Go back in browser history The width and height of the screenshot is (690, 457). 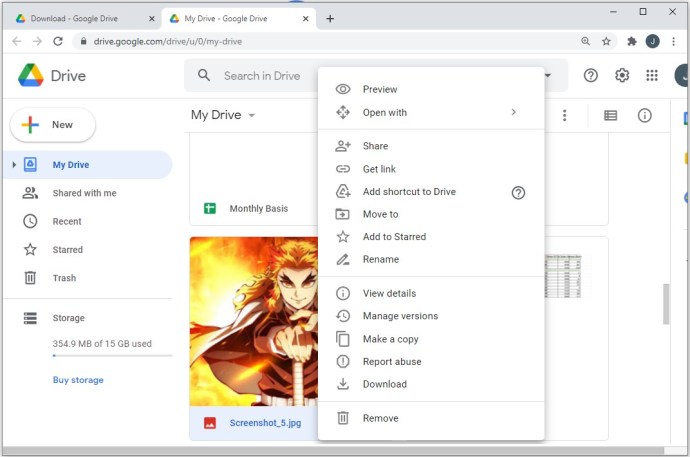pyautogui.click(x=17, y=41)
